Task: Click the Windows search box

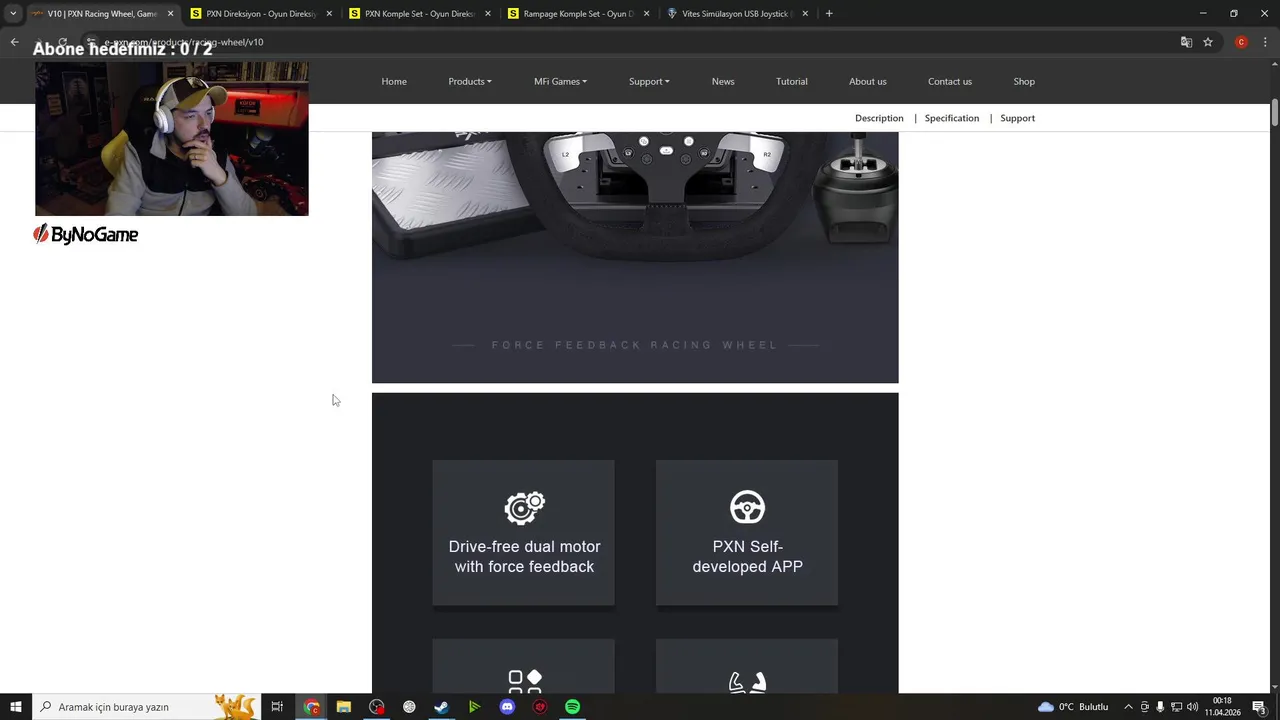Action: tap(146, 707)
